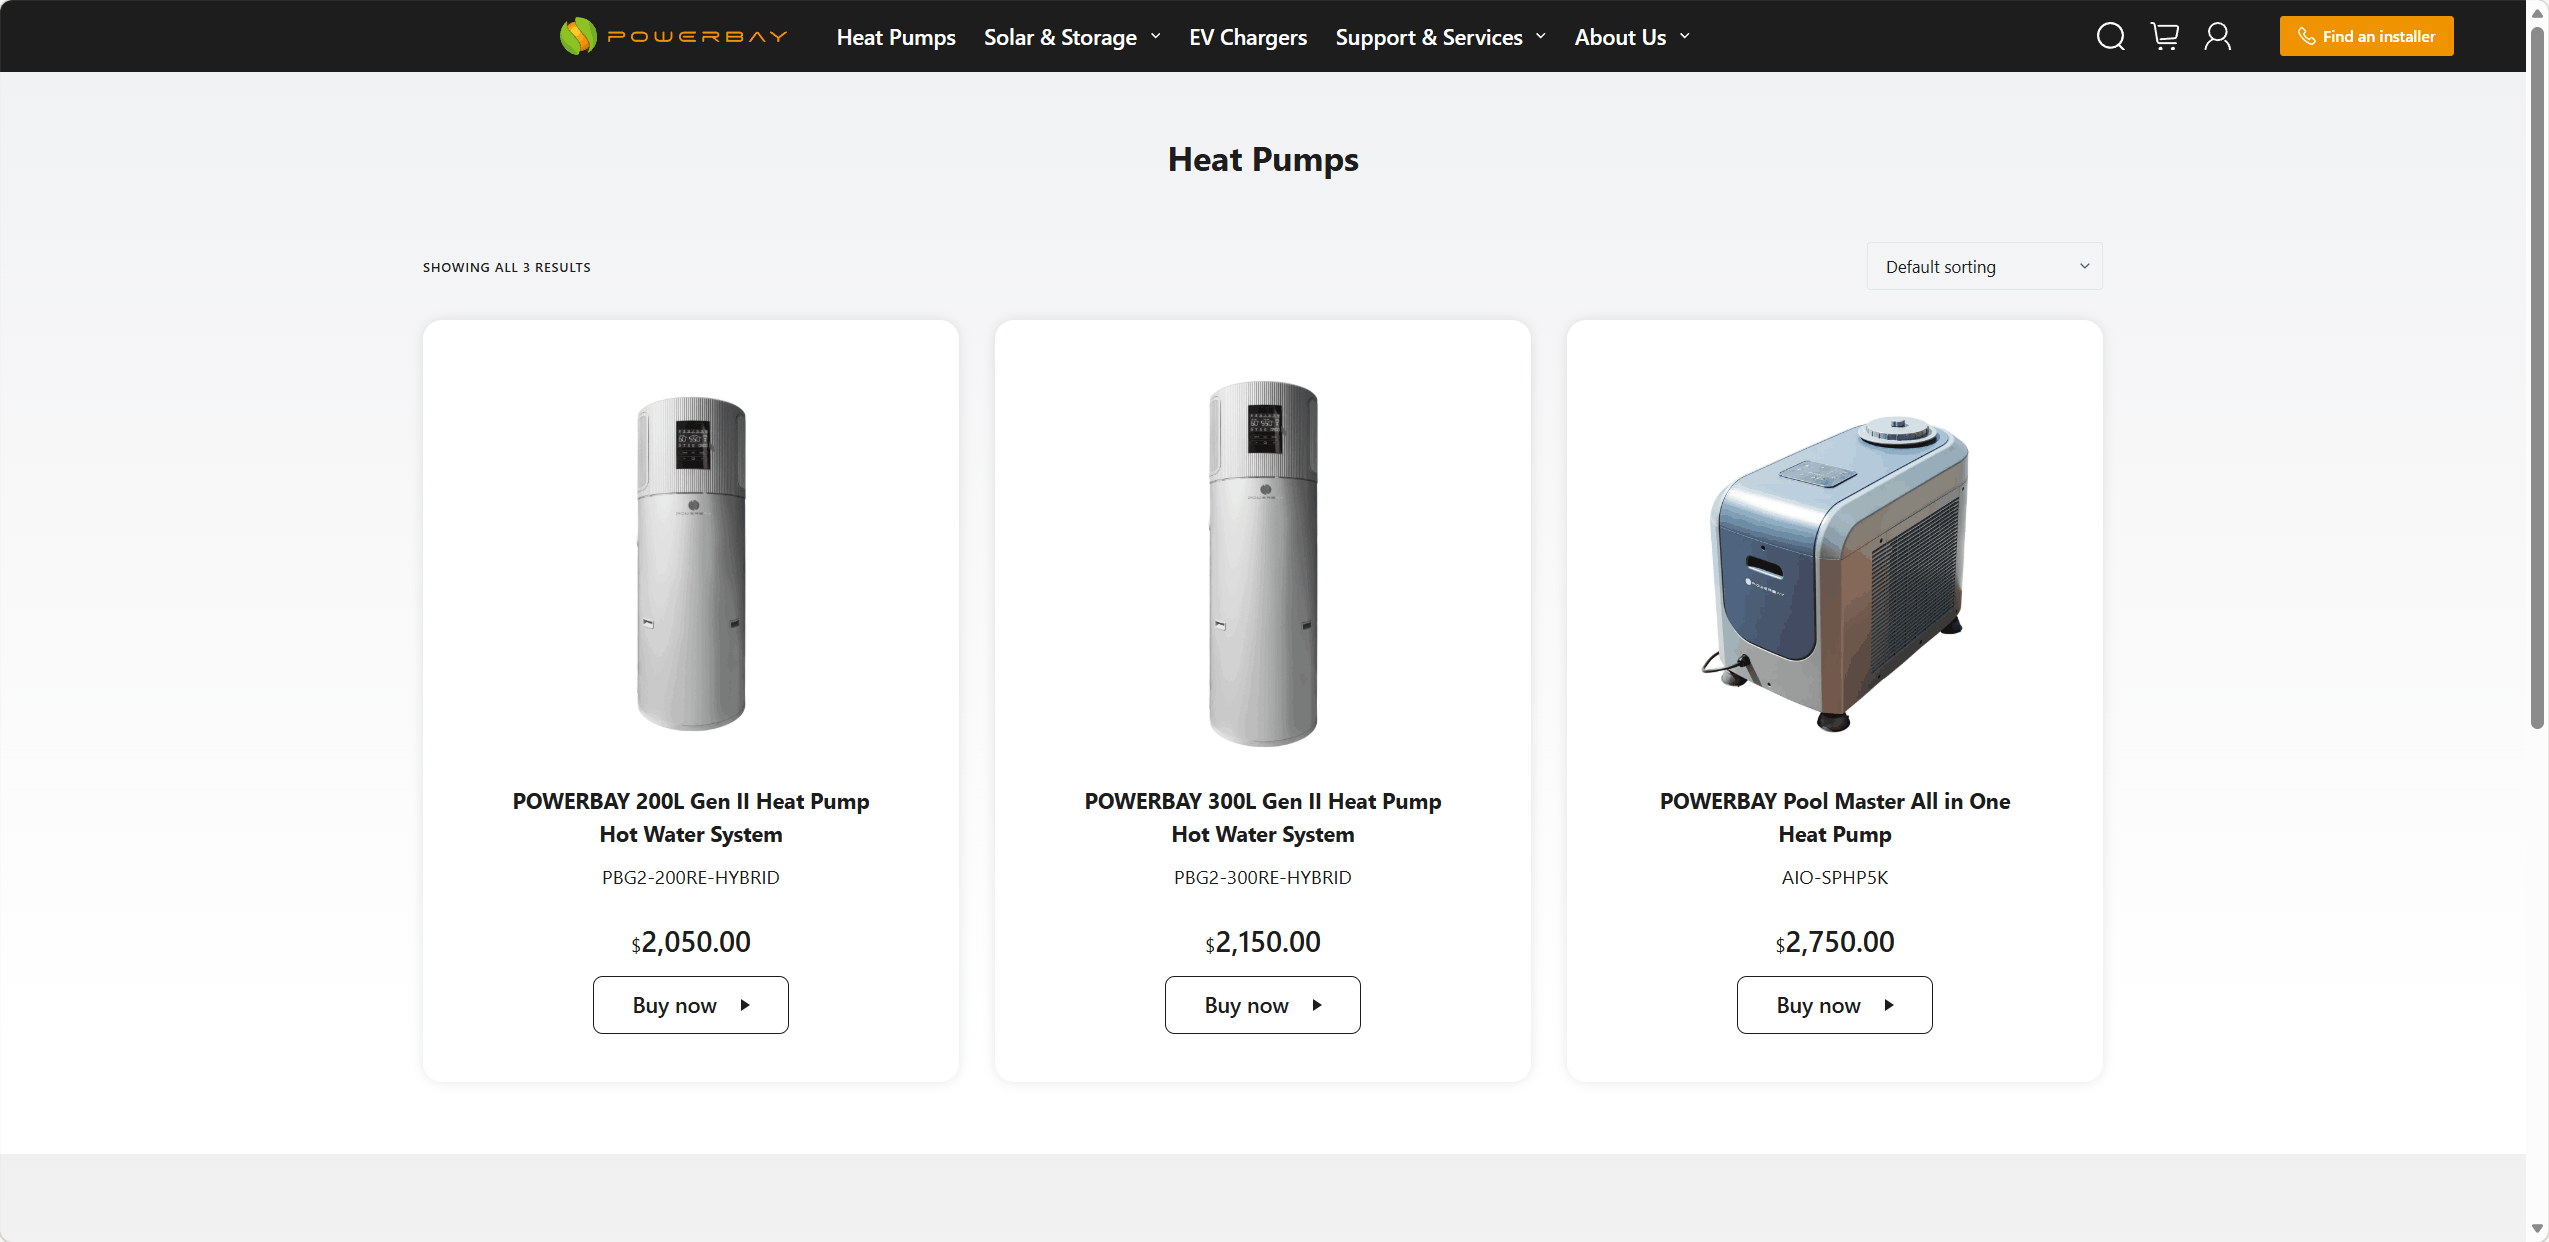Open the search magnifier icon

coord(2110,37)
